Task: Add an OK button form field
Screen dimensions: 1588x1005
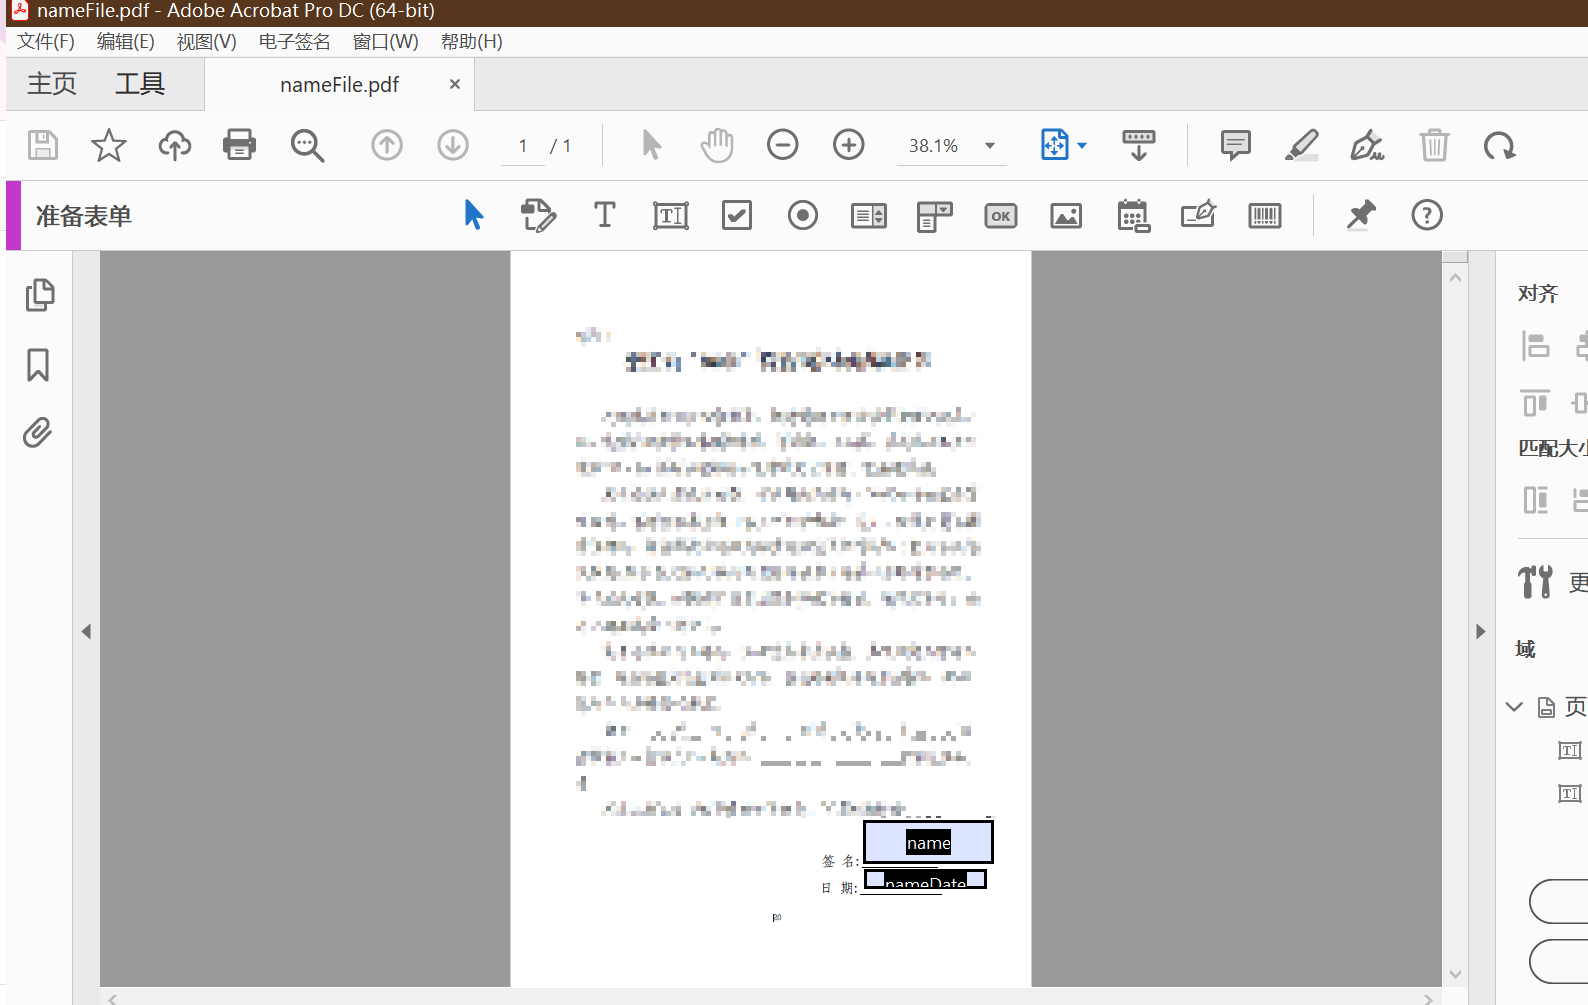Action: click(x=1001, y=215)
